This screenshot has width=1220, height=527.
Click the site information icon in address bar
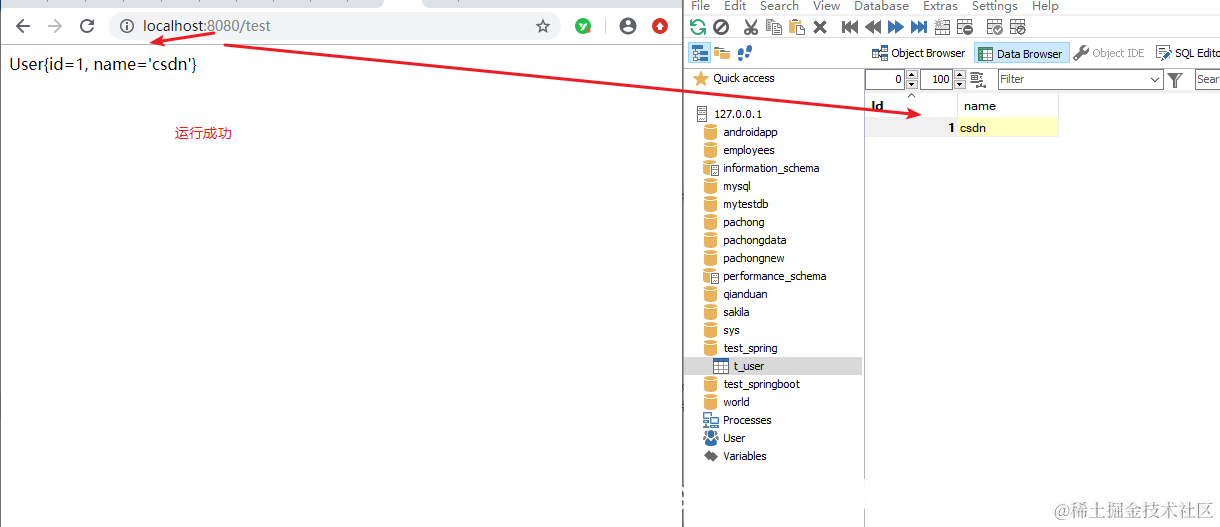pos(127,26)
